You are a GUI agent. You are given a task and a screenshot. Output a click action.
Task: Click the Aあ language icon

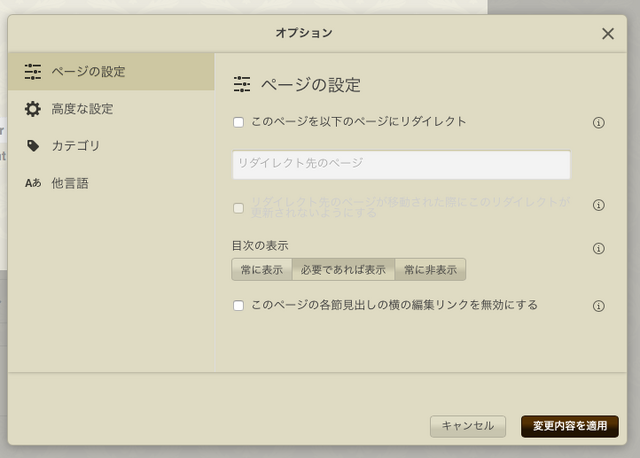coord(33,183)
